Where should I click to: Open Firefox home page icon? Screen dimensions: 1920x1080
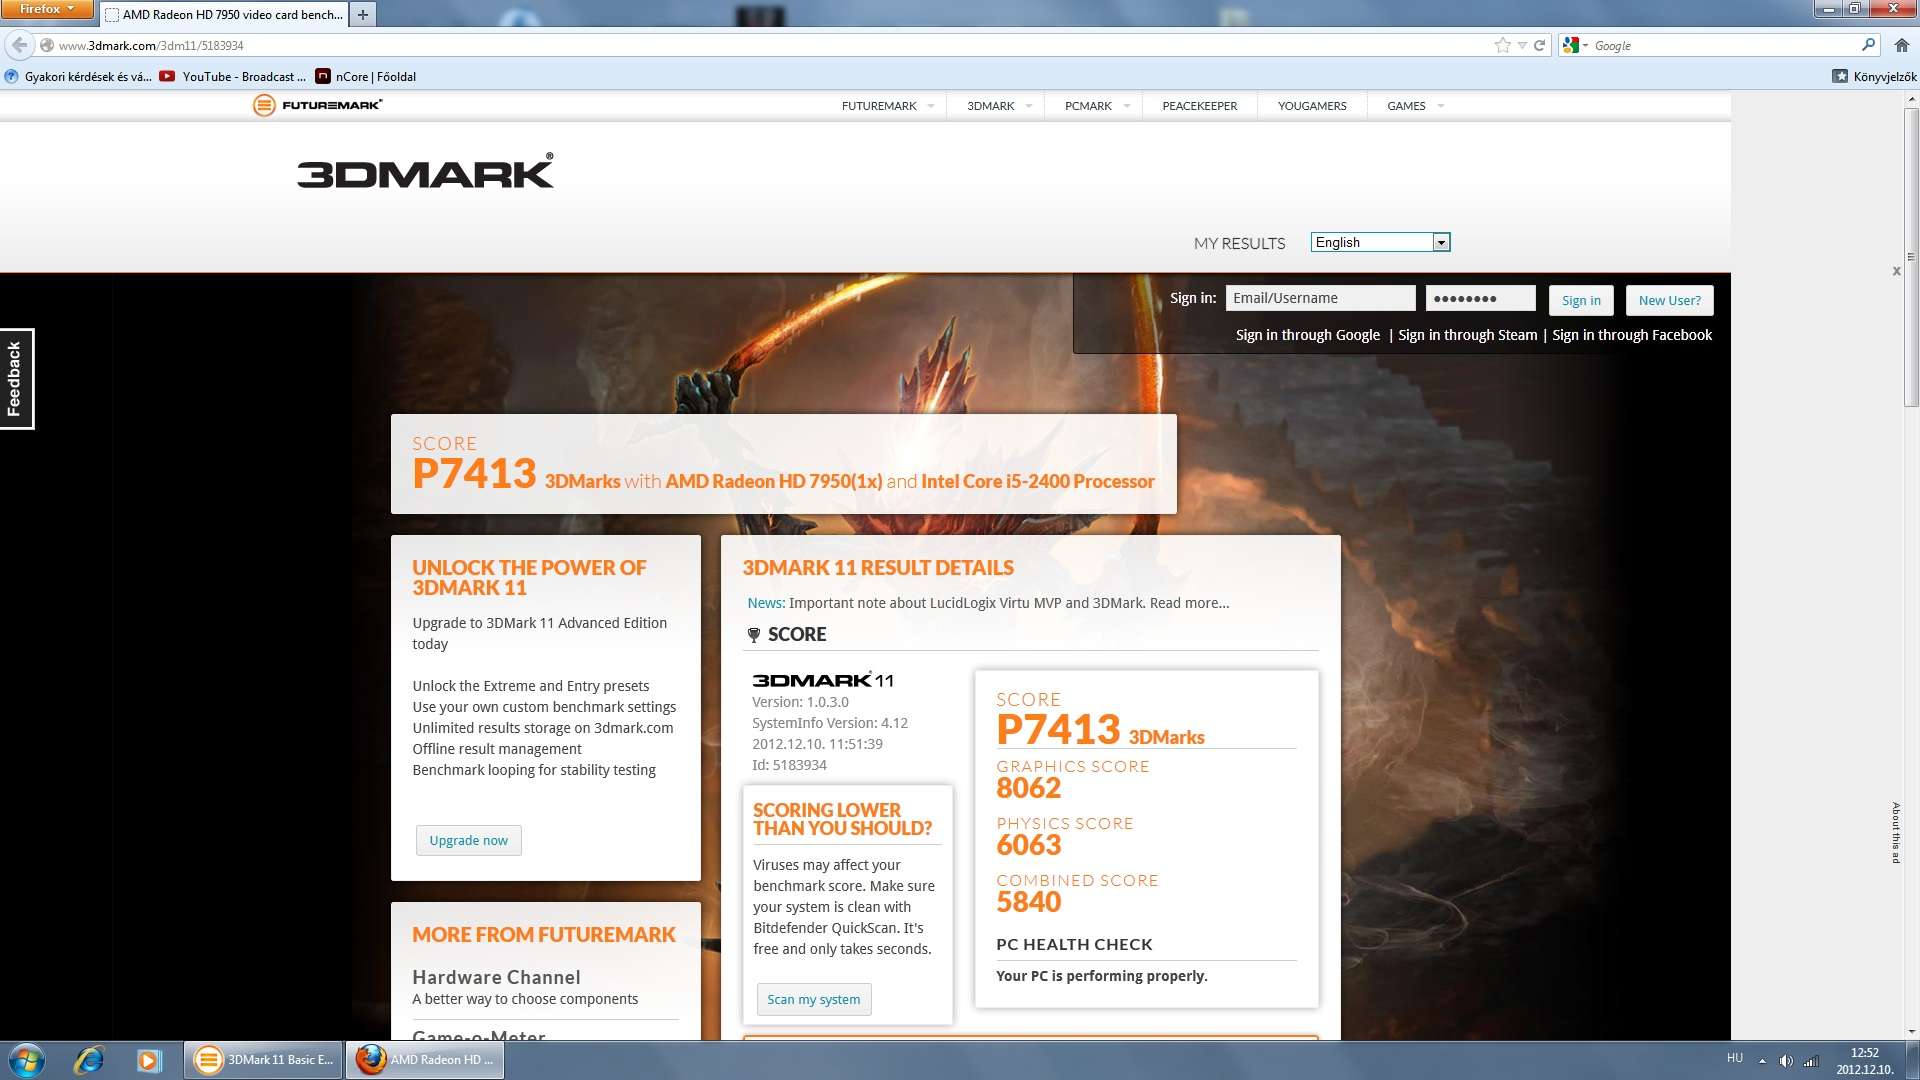[x=1901, y=45]
